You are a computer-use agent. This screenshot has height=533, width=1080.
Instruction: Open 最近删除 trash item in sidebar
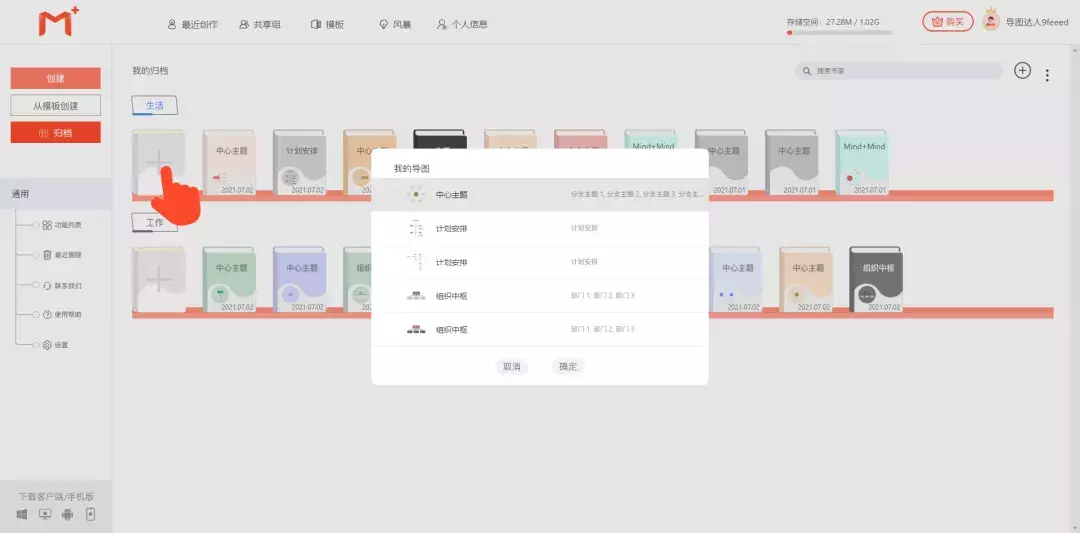(x=62, y=255)
